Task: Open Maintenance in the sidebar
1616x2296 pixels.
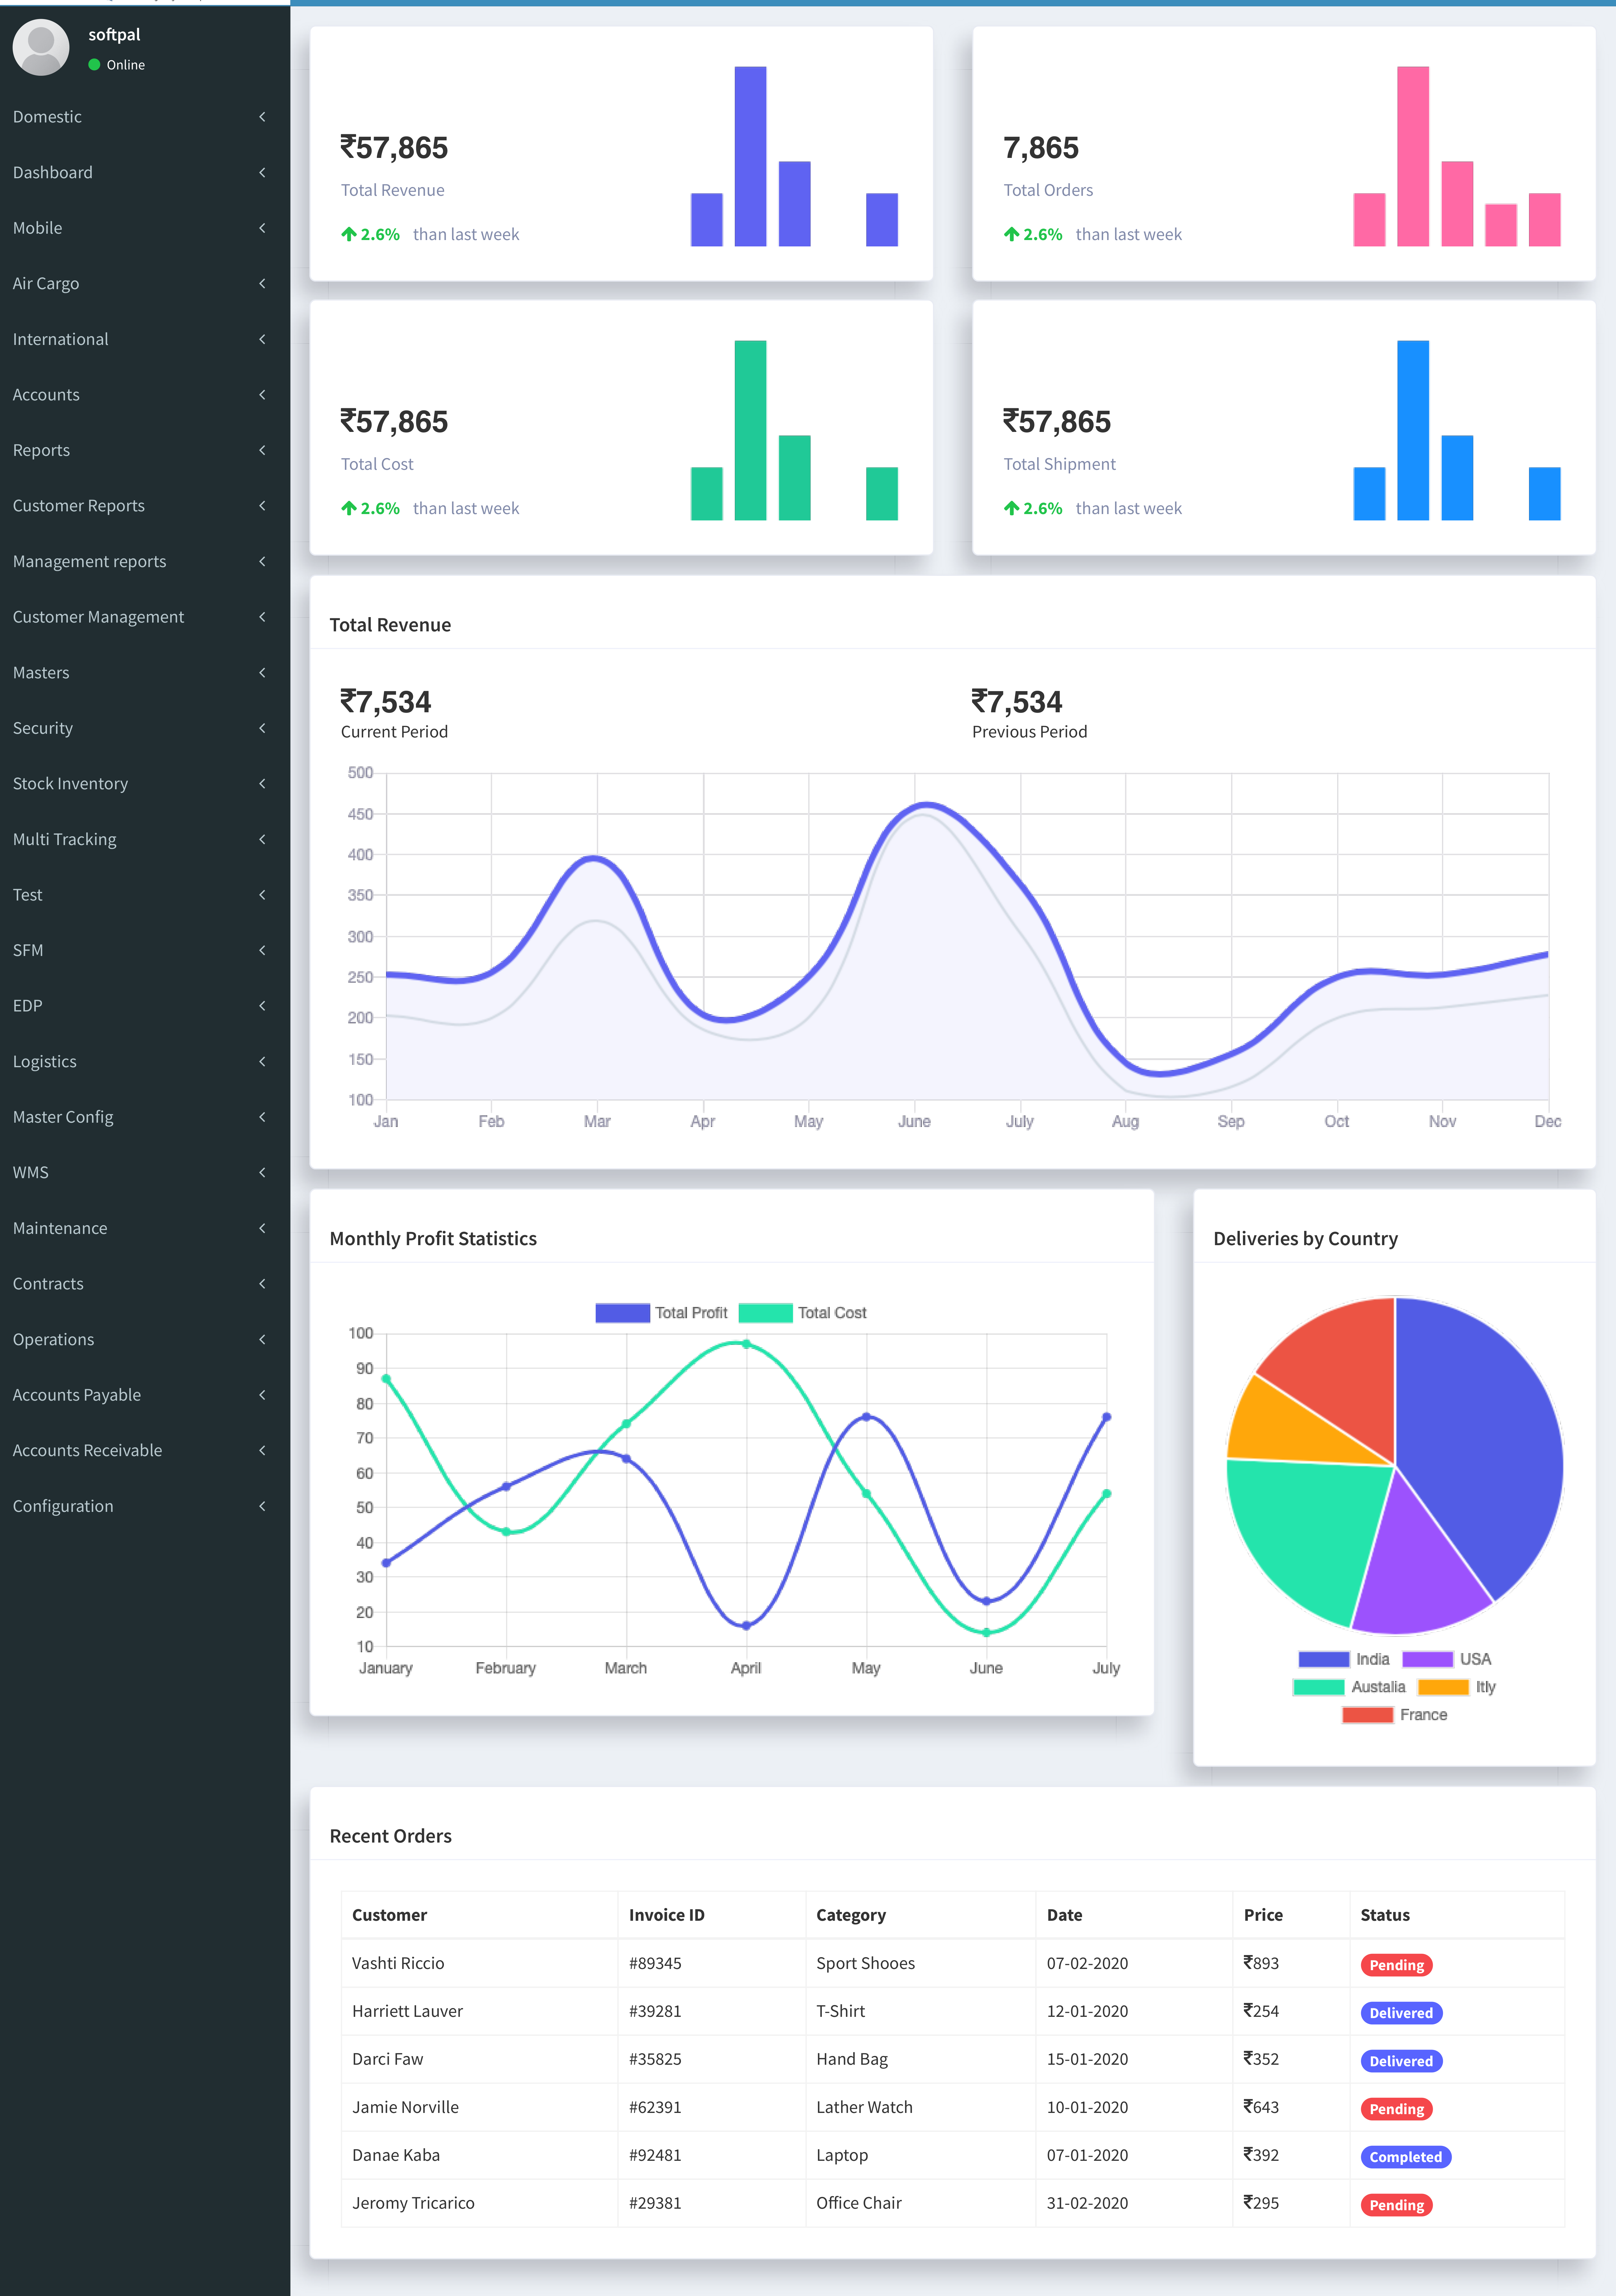Action: point(145,1228)
